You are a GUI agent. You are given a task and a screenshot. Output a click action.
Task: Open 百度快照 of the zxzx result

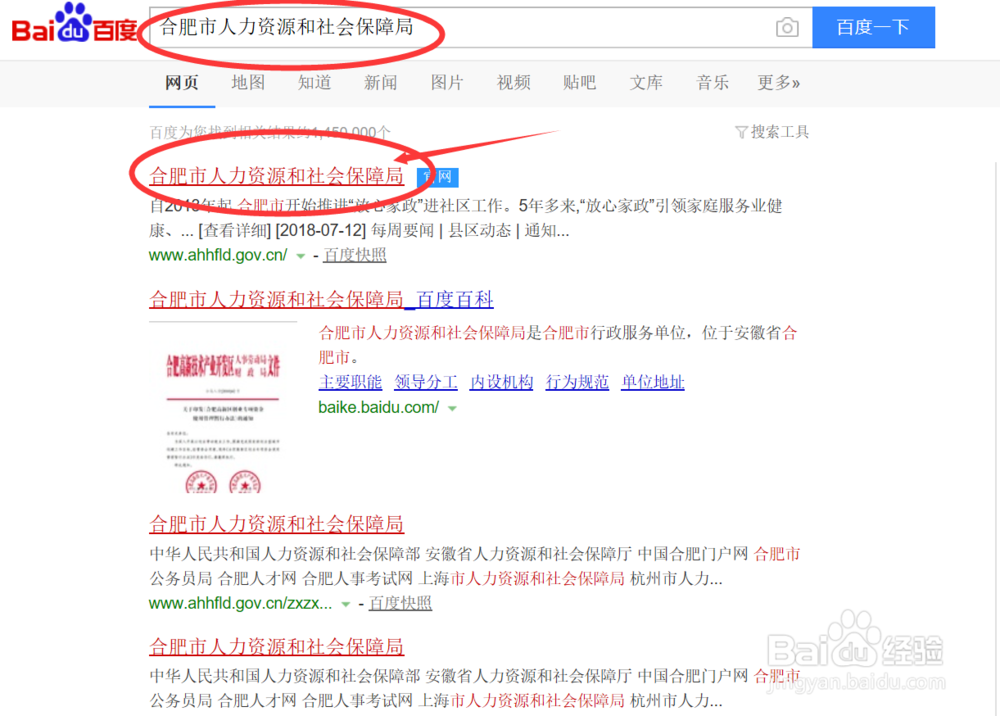400,603
